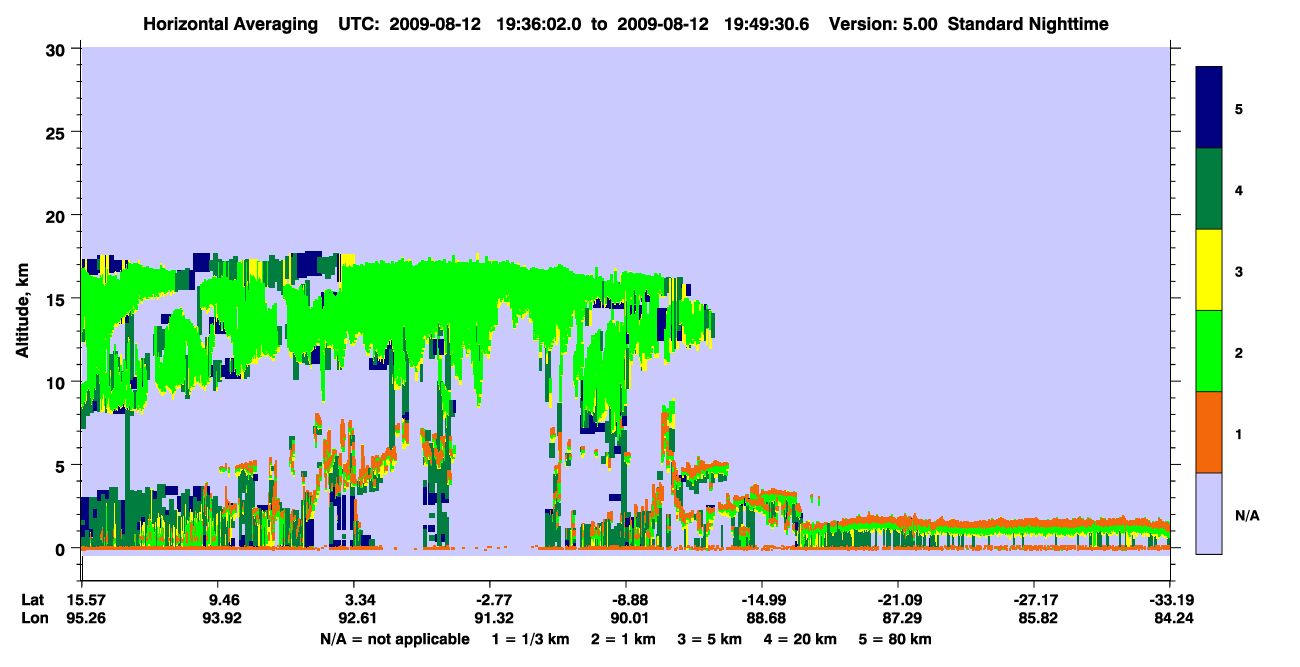This screenshot has width=1300, height=667.
Task: Click latitude value 9.46
Action: click(x=217, y=600)
